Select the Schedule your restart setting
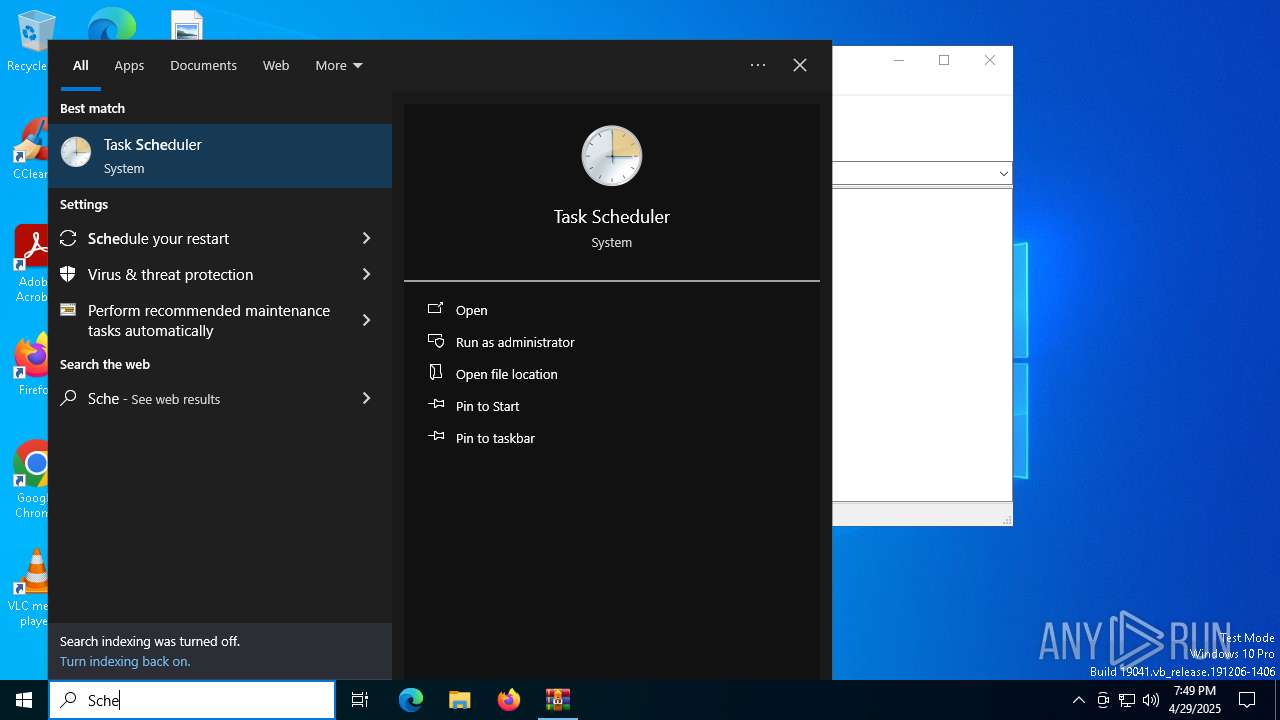 click(220, 238)
